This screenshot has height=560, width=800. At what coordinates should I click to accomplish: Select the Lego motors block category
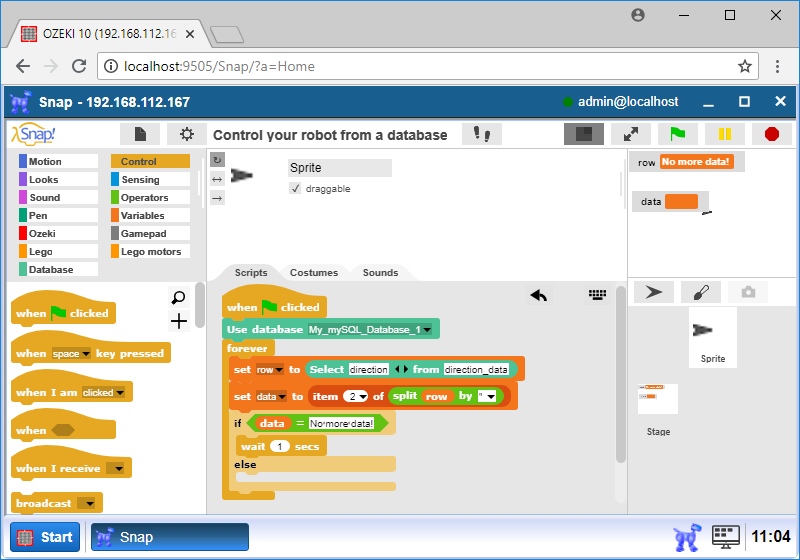click(x=151, y=251)
